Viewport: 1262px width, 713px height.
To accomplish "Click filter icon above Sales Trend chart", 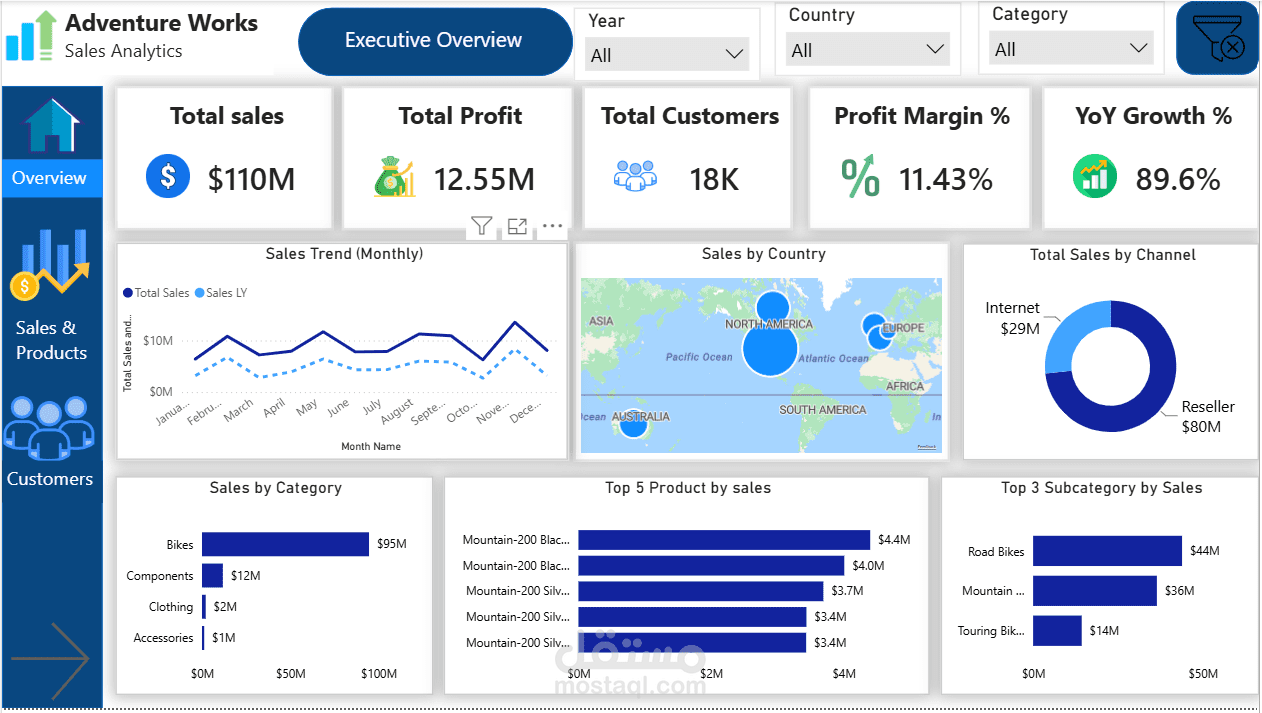I will 482,227.
